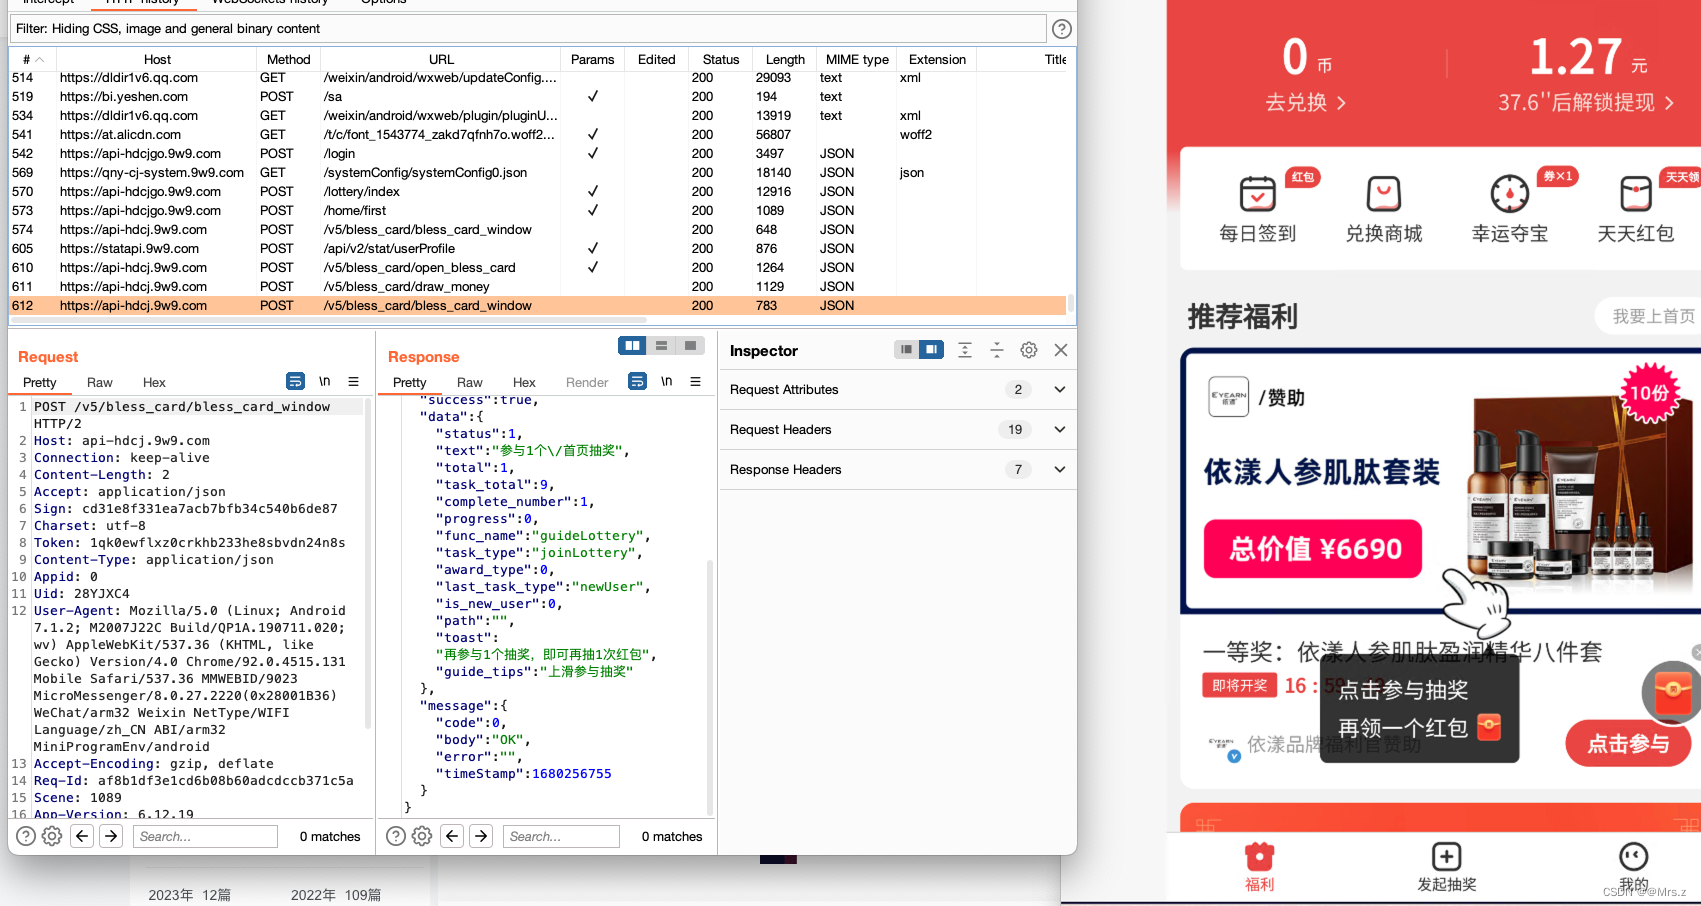Open Request search settings gear
The width and height of the screenshot is (1701, 906).
pyautogui.click(x=52, y=836)
